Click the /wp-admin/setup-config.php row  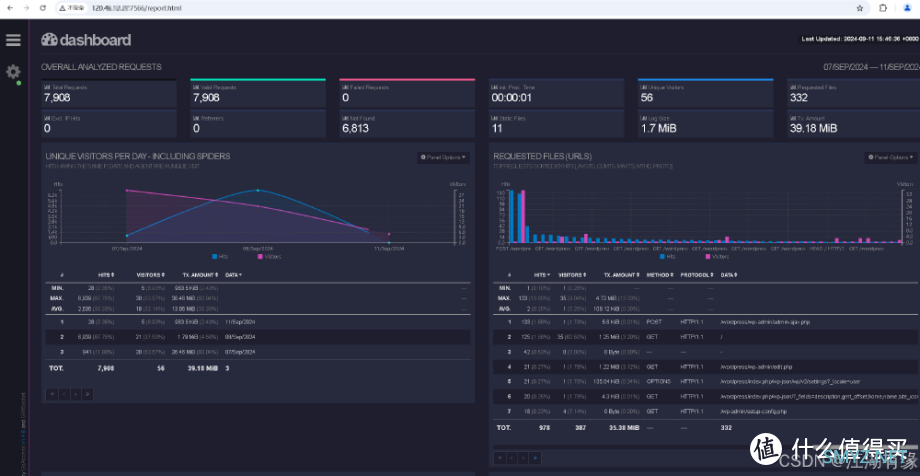[x=706, y=412]
